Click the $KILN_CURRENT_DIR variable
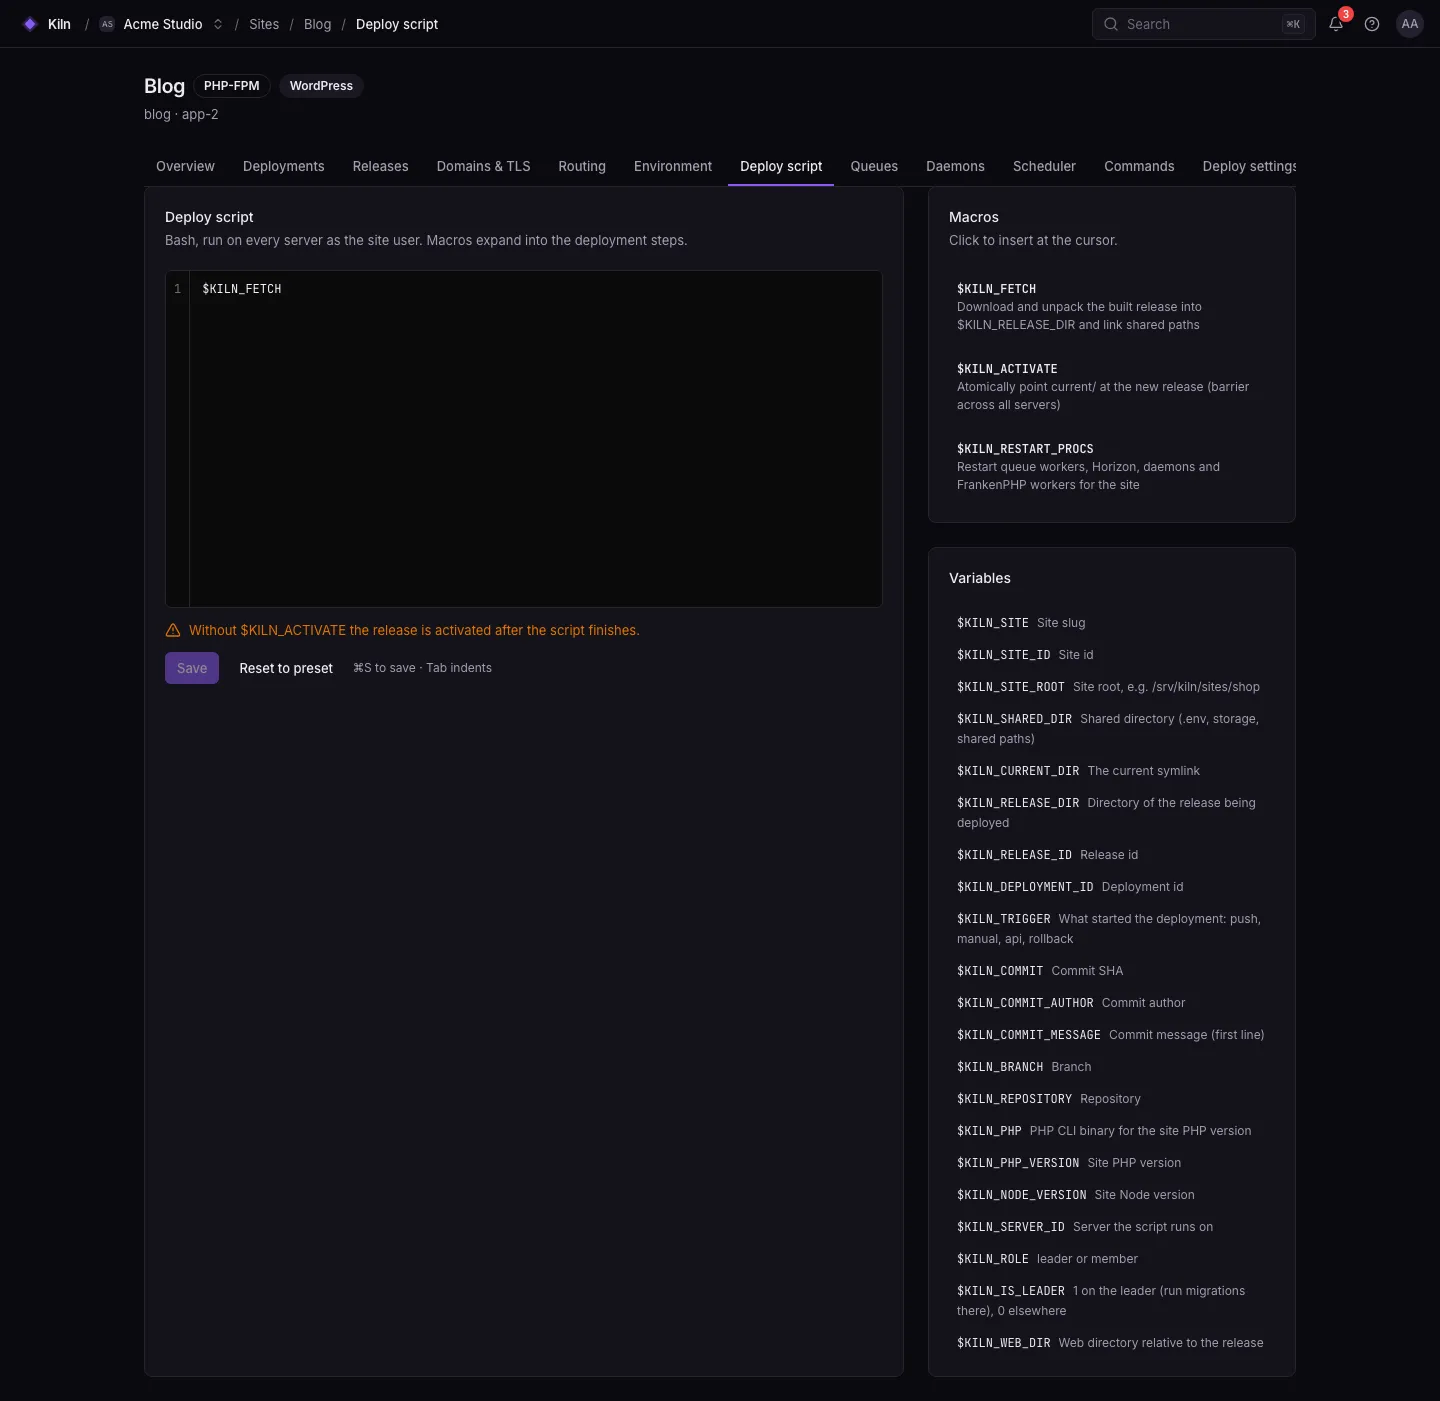Screen dimensions: 1440x1401 point(1112,771)
